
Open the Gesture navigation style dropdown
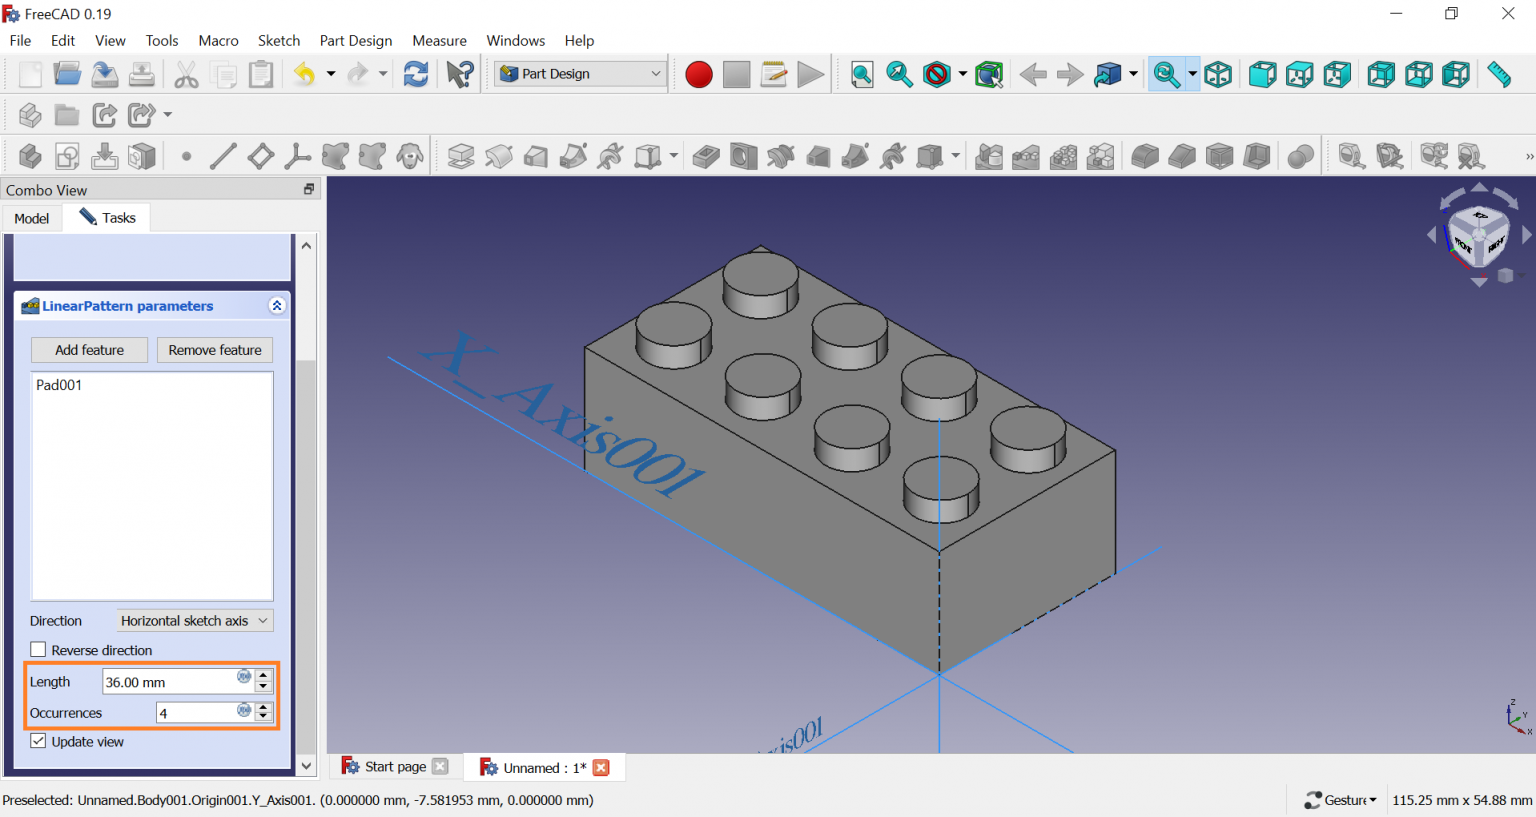coord(1341,800)
